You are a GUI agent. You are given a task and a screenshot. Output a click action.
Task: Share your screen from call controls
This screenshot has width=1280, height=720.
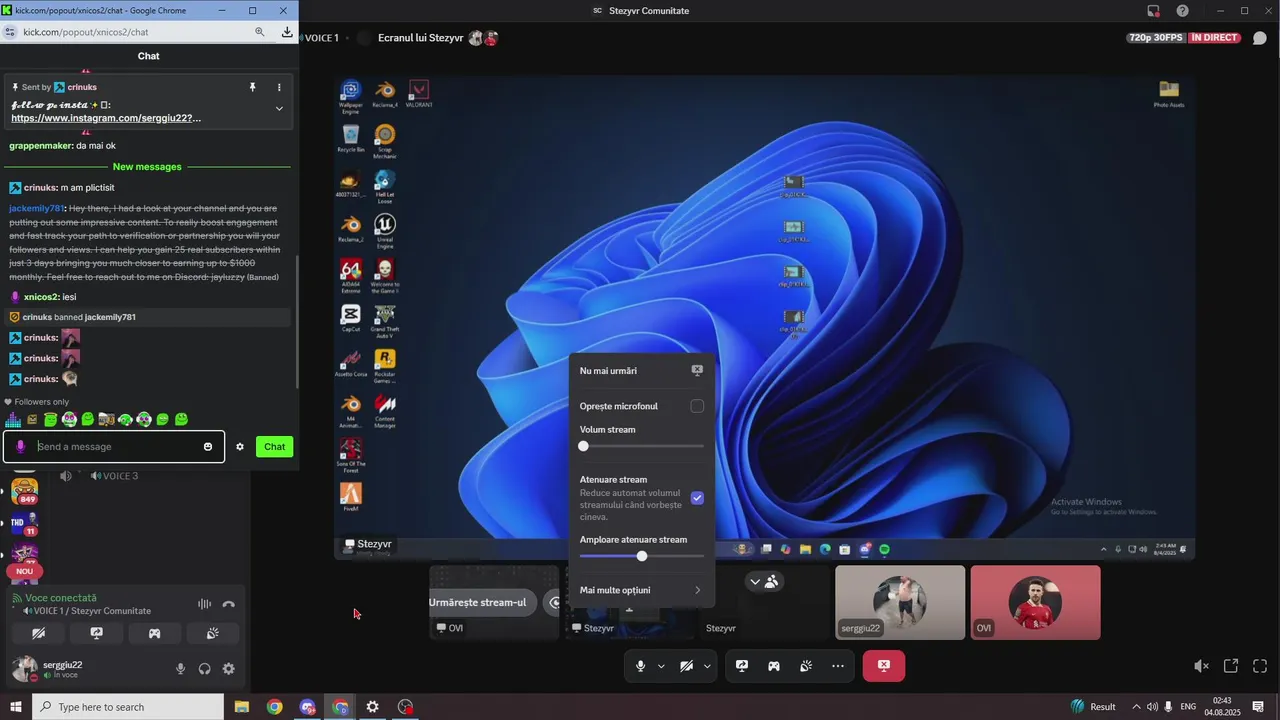pyautogui.click(x=742, y=666)
